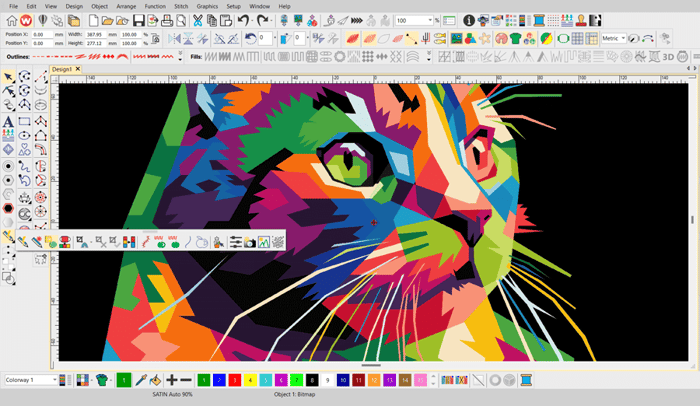Screen dimensions: 700x406
Task: Click the Home icon in the toolbar
Action: click(11, 20)
